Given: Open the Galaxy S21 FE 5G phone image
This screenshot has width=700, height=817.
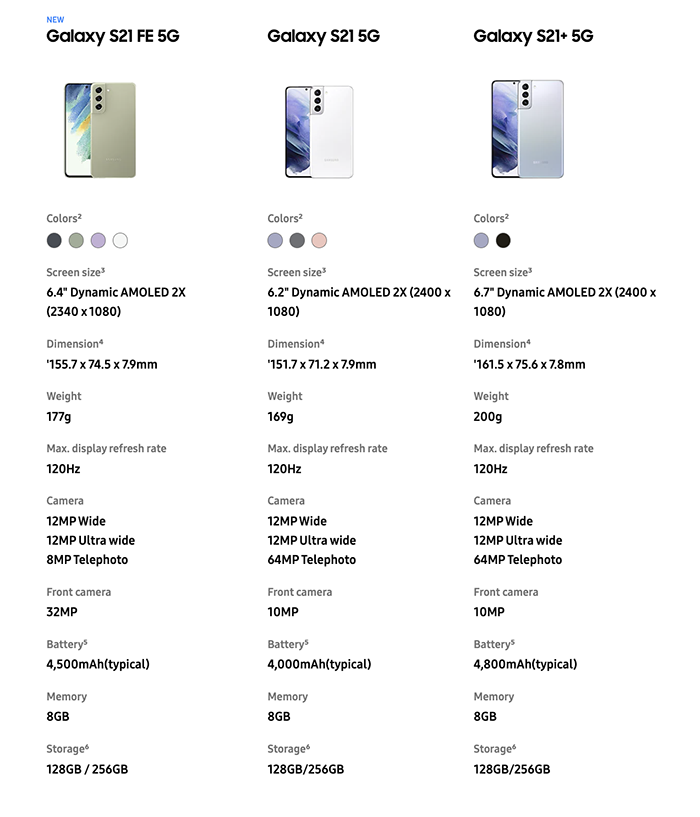Looking at the screenshot, I should 100,130.
